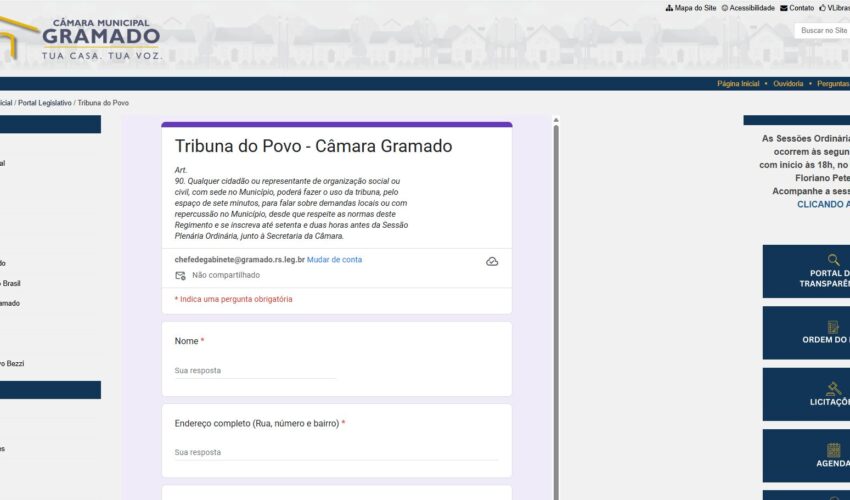Screen dimensions: 850x500
Task: Open the Ordem do Dia tile
Action: (x=808, y=332)
